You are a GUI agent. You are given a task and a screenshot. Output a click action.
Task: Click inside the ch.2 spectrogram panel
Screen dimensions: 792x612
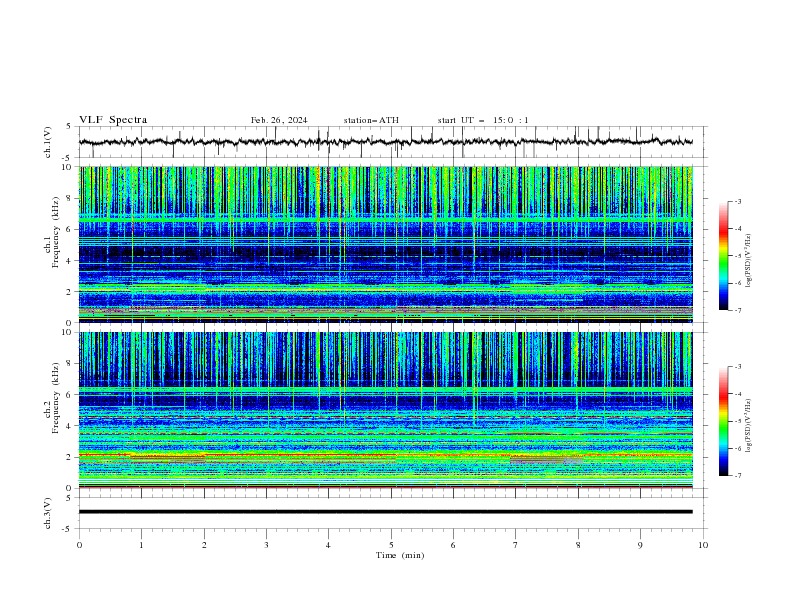point(385,410)
